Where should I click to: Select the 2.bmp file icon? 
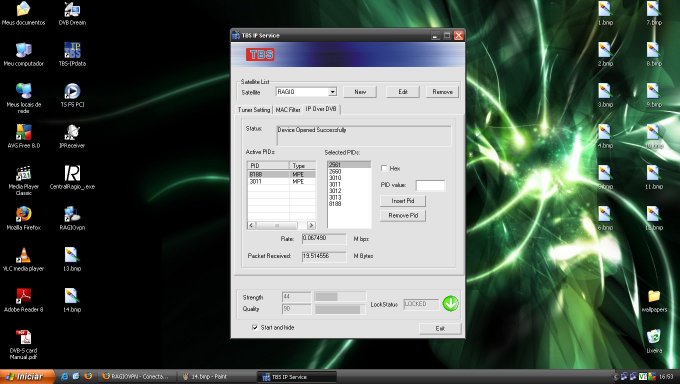[x=605, y=54]
